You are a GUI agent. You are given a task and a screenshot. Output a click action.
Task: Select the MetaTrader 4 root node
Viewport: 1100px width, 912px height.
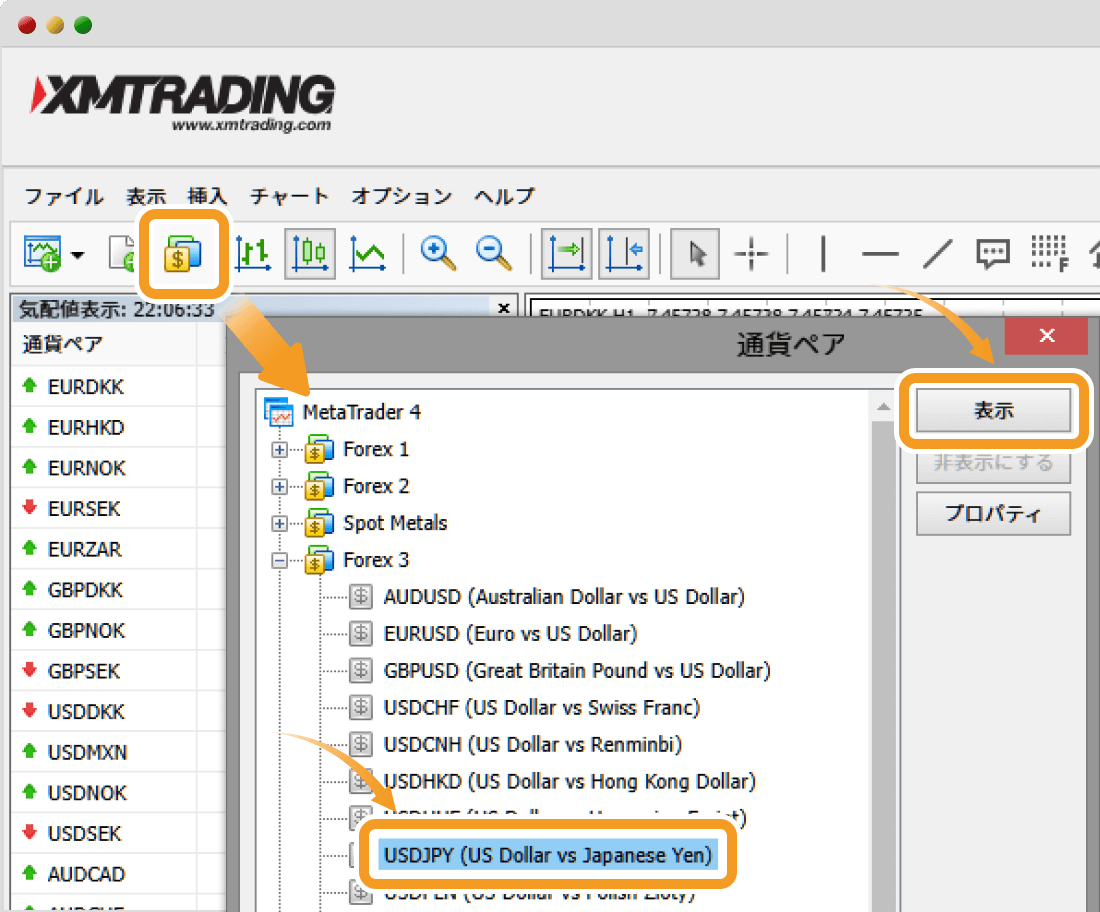[361, 412]
